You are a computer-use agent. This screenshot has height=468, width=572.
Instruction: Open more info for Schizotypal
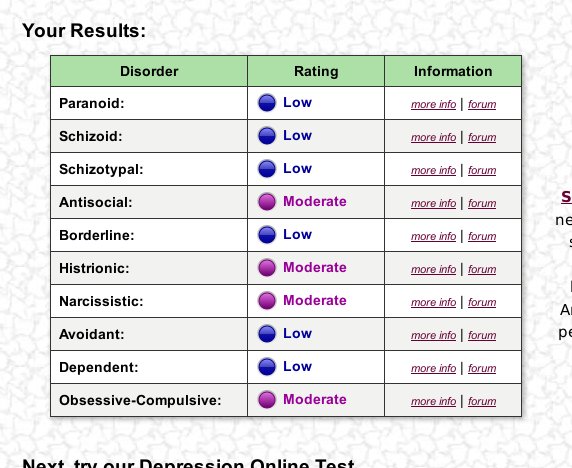coord(433,170)
